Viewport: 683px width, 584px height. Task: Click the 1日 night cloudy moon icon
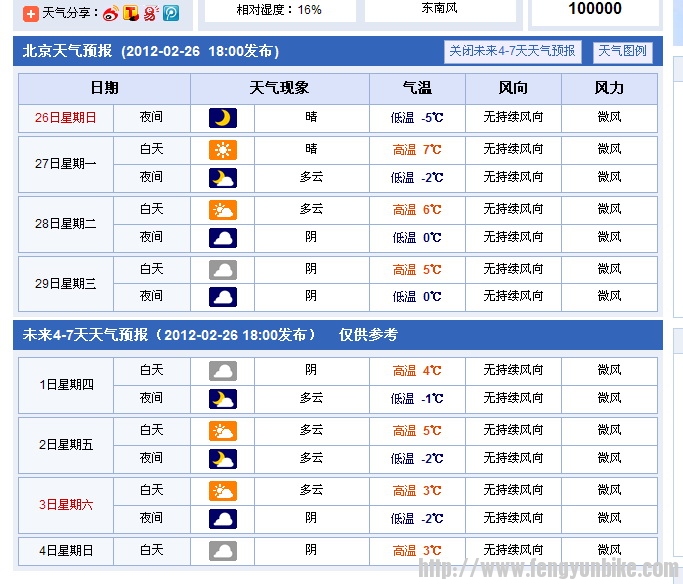point(223,399)
